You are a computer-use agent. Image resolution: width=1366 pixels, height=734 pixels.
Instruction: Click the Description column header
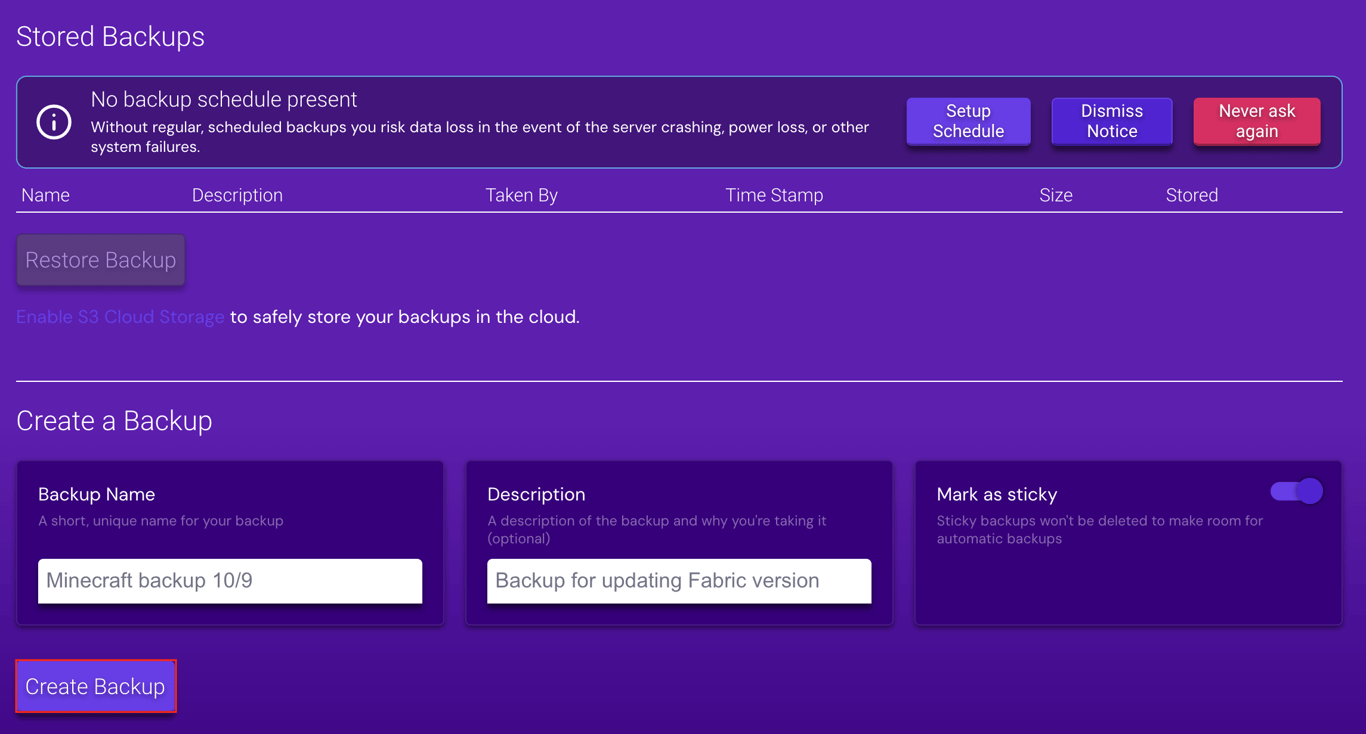click(x=237, y=195)
